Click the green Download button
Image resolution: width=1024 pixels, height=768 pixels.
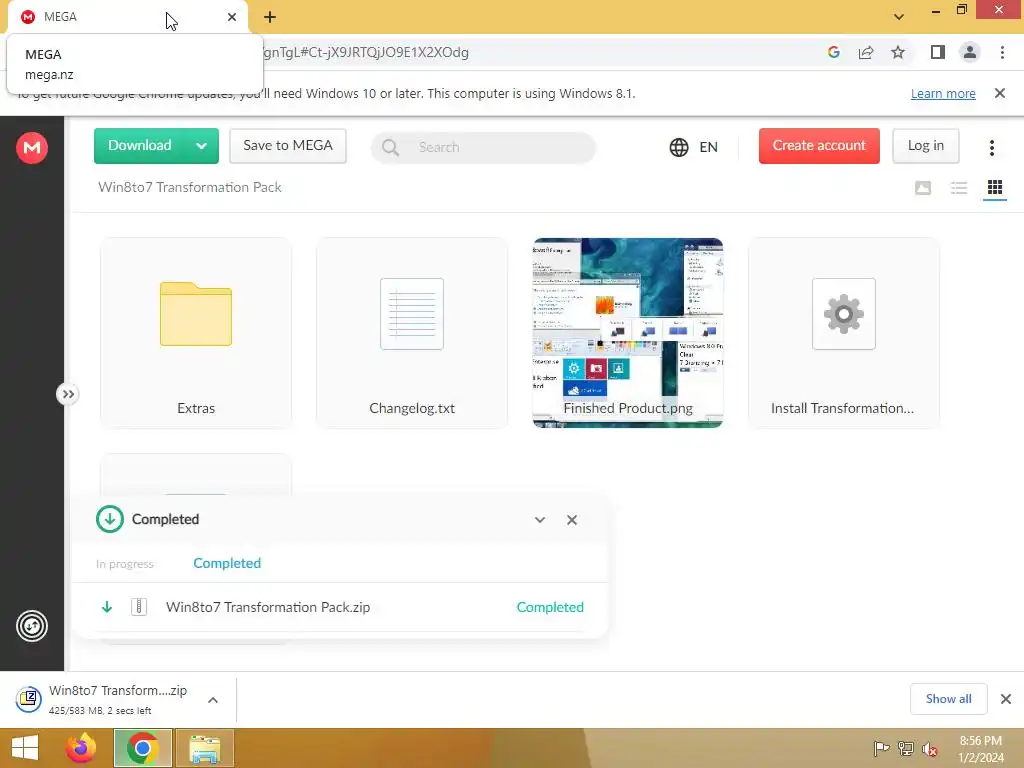point(140,146)
